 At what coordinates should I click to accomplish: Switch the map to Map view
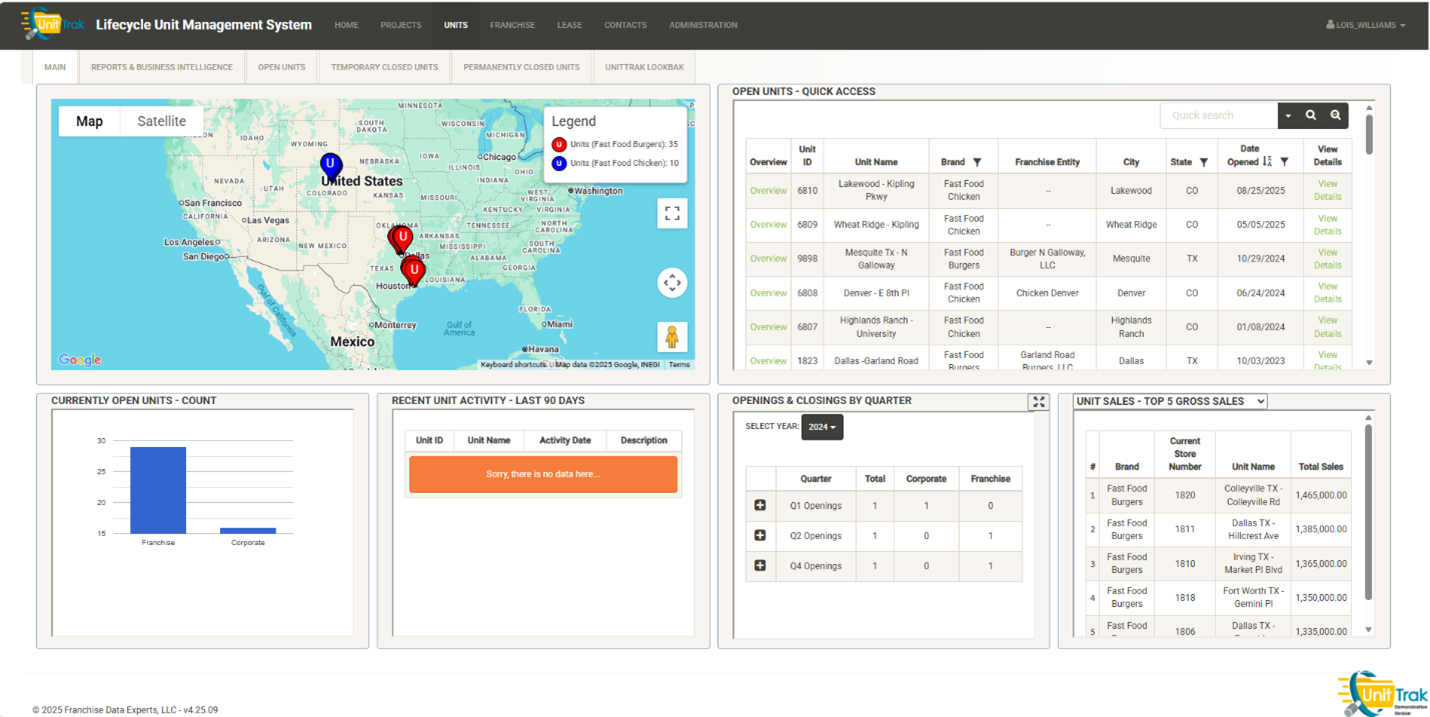click(x=89, y=121)
